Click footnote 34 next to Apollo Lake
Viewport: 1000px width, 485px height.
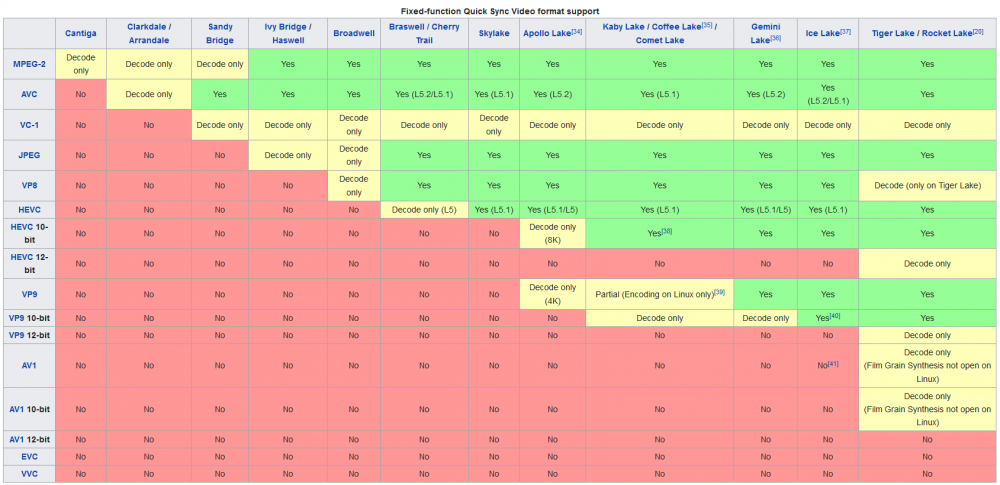pos(577,31)
